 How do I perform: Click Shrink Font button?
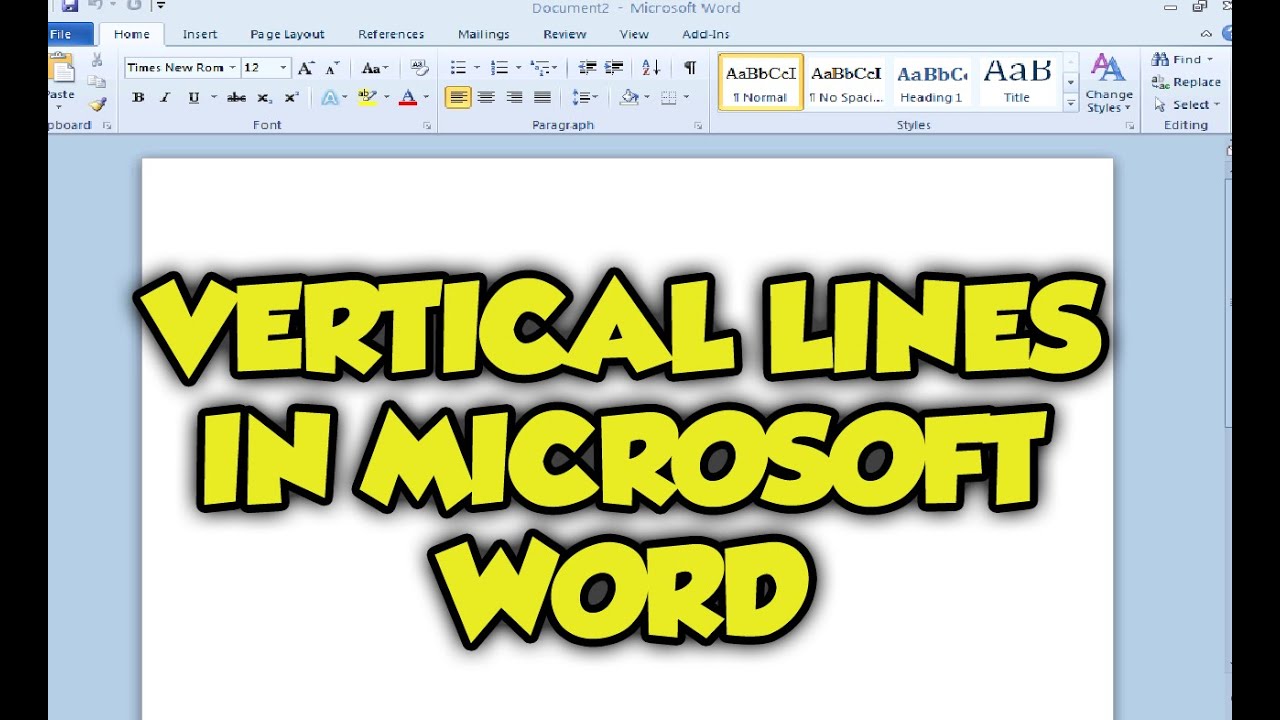(x=333, y=68)
